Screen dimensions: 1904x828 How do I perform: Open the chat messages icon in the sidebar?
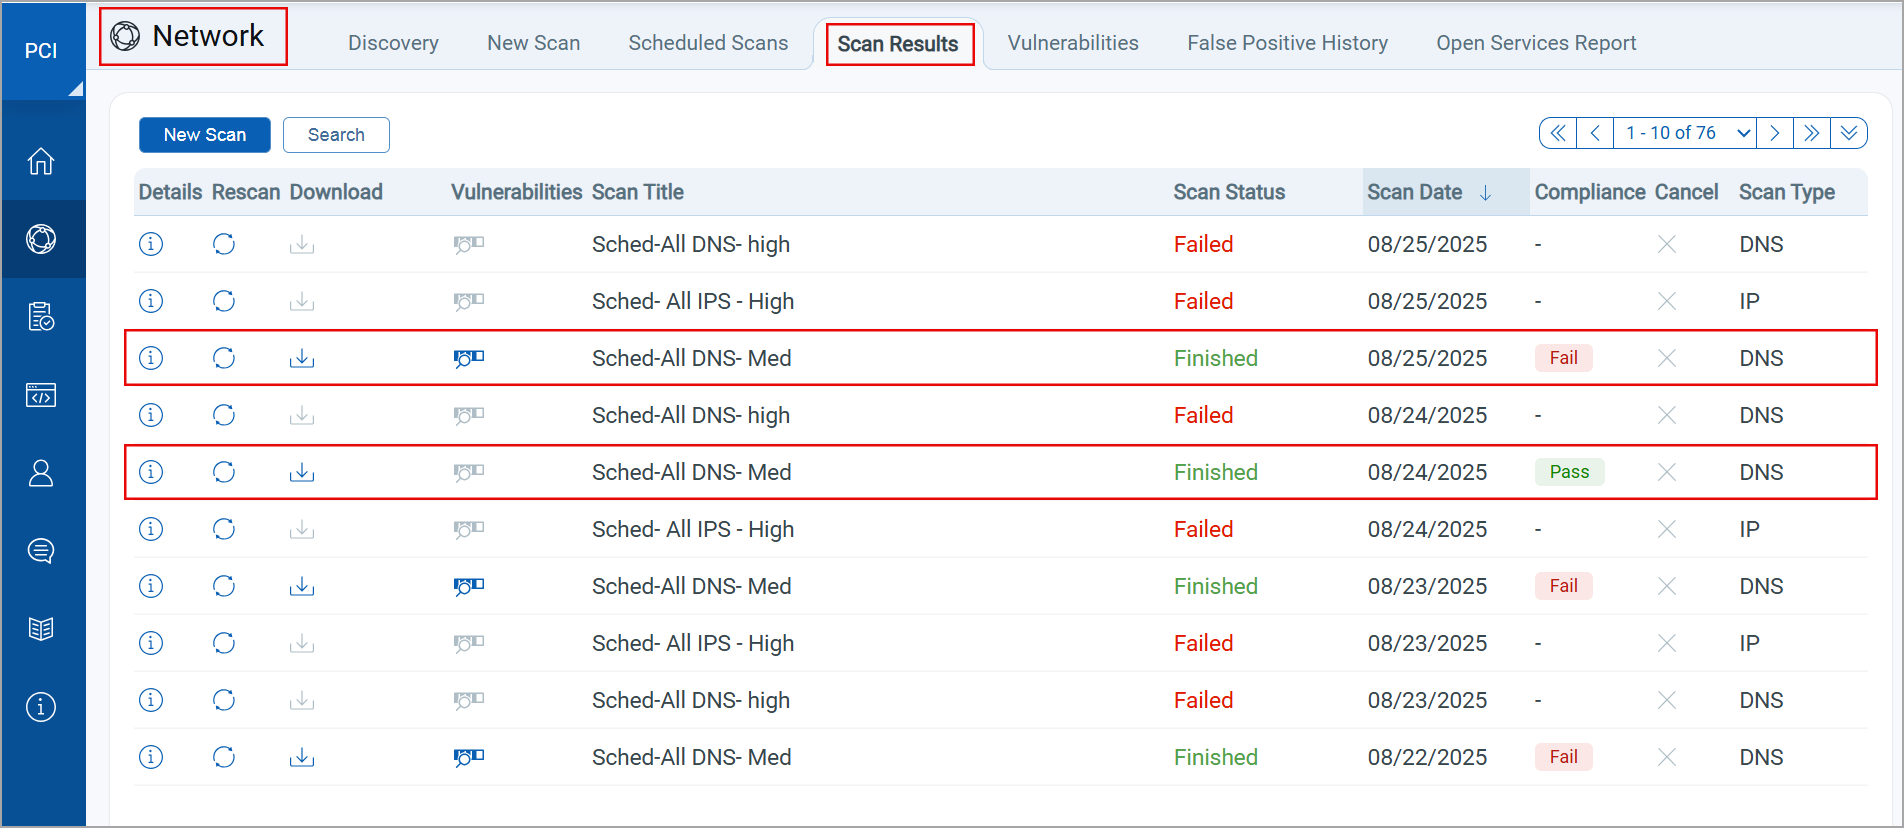(41, 551)
